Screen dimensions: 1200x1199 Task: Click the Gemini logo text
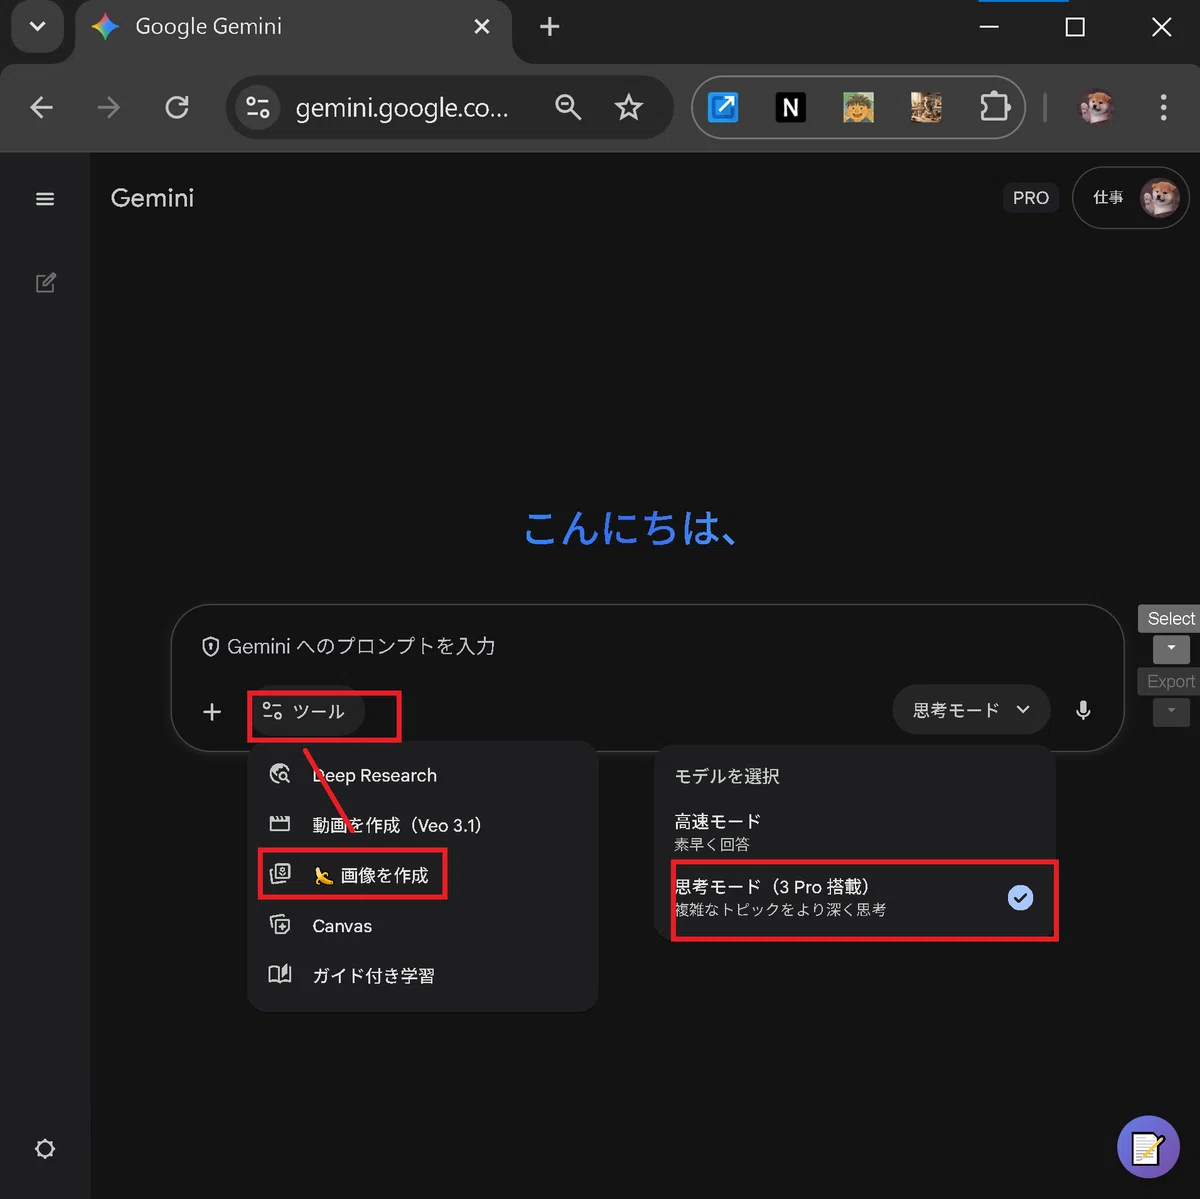(x=152, y=198)
